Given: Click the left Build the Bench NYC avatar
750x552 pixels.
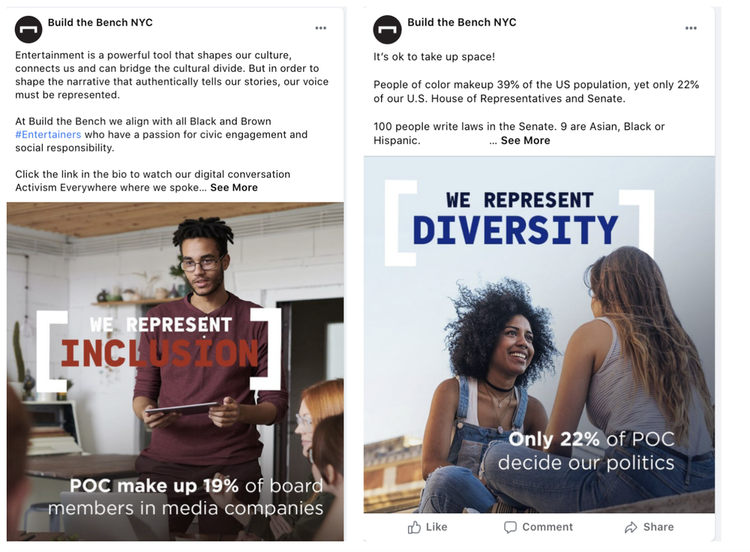Looking at the screenshot, I should [x=29, y=29].
